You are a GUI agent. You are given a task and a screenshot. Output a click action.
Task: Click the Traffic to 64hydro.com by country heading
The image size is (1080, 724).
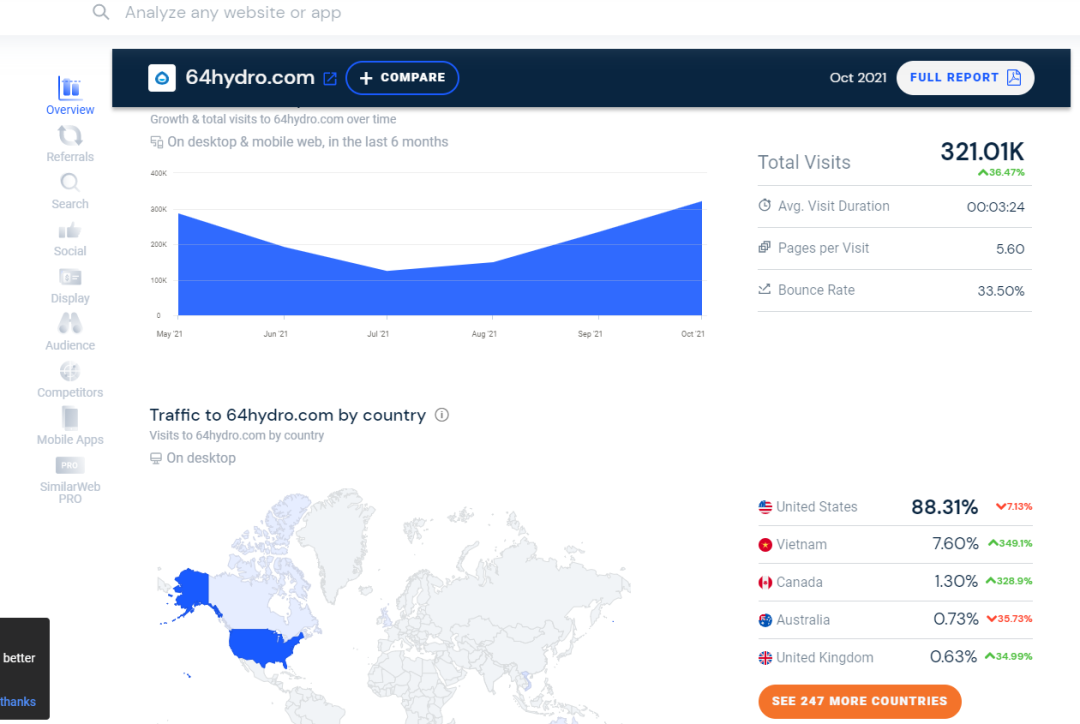[x=288, y=415]
